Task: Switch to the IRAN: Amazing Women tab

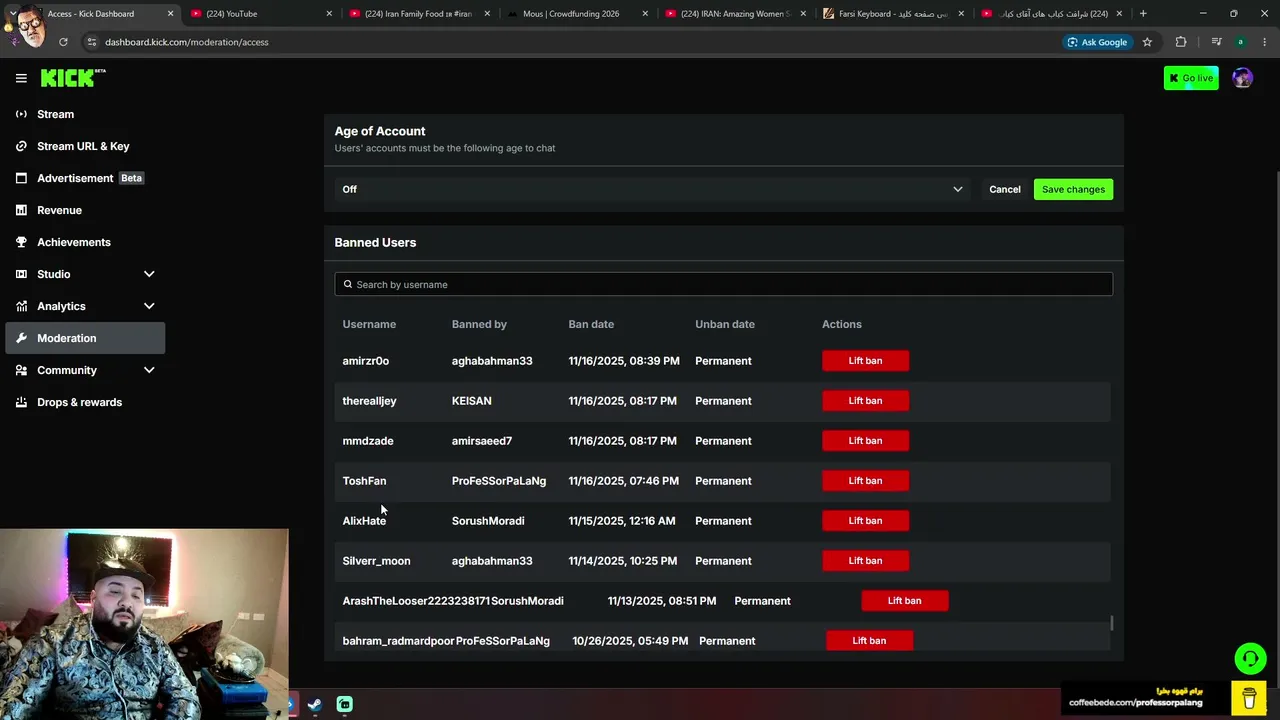Action: (734, 14)
